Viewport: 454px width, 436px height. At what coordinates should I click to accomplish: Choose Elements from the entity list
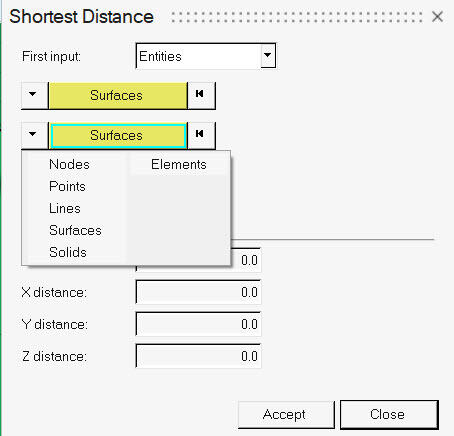coord(179,164)
